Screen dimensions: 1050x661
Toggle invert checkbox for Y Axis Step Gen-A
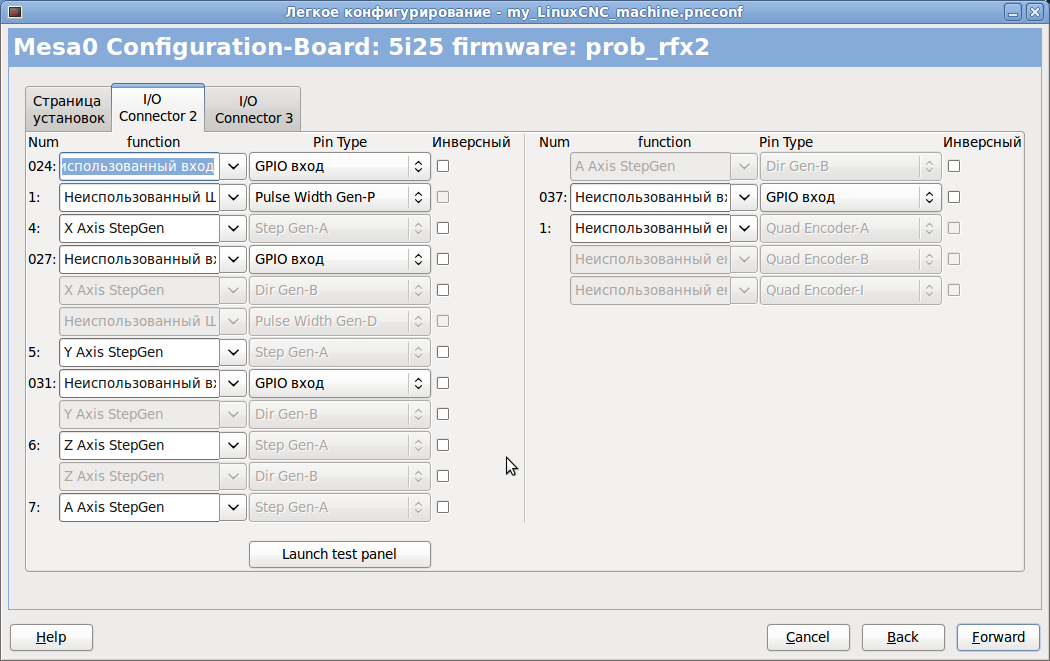coord(443,352)
